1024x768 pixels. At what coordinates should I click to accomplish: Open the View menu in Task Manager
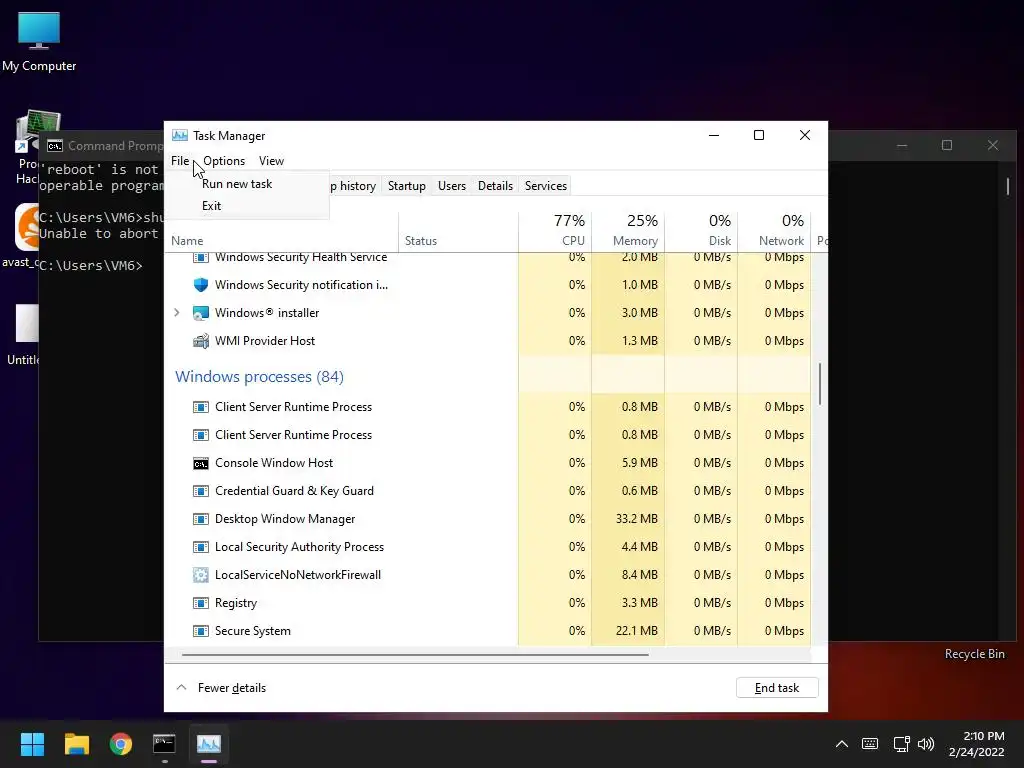tap(271, 161)
